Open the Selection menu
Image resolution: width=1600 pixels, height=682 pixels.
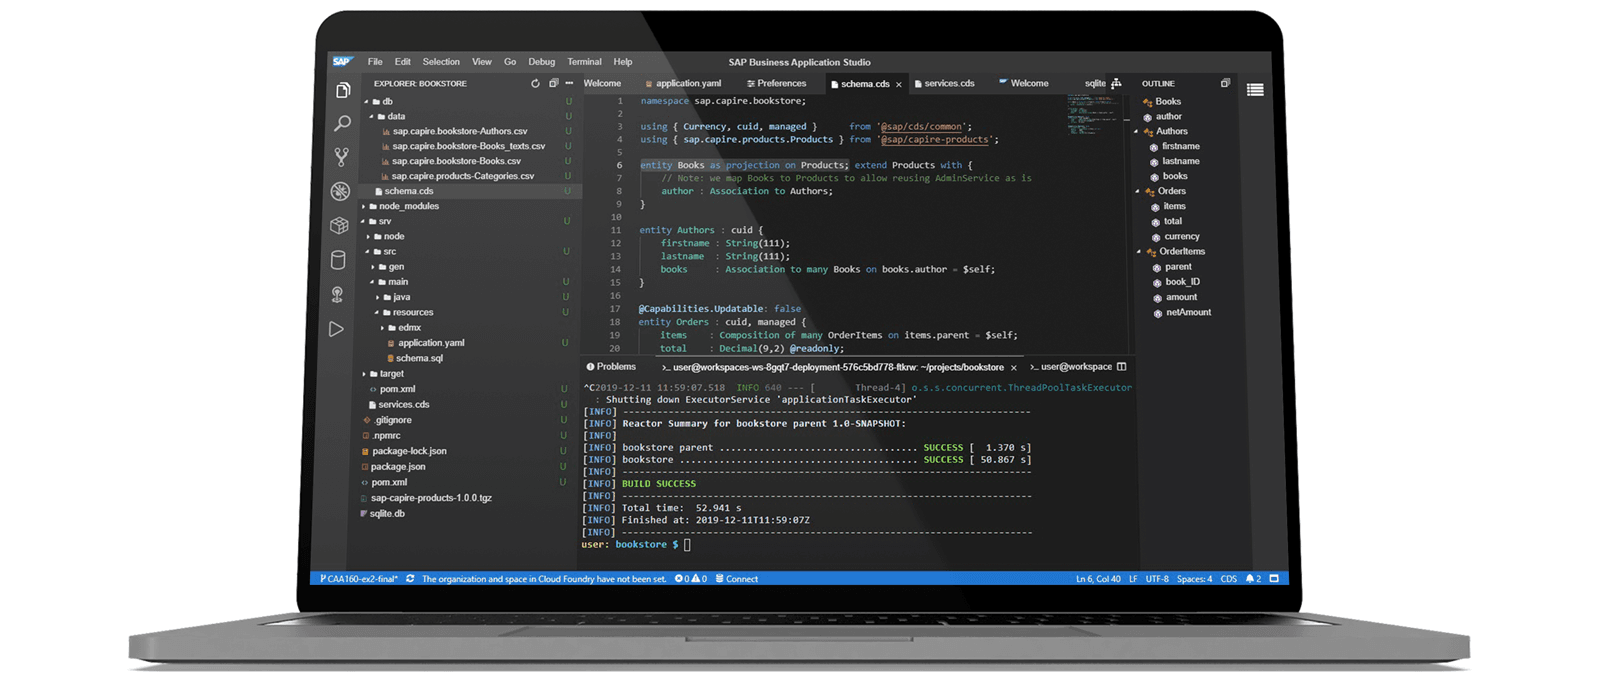(441, 62)
